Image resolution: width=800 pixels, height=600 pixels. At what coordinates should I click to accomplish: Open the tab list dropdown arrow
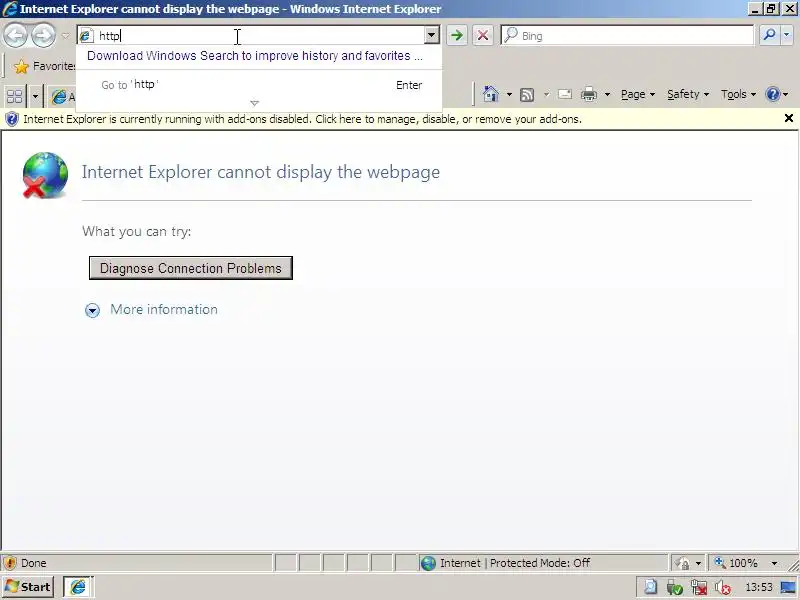coord(35,95)
